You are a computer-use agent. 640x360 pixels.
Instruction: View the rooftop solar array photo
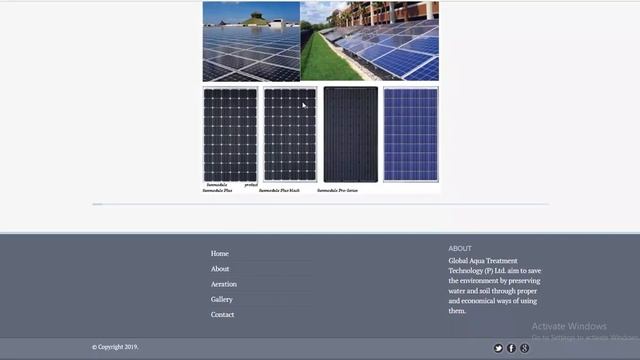click(x=251, y=42)
